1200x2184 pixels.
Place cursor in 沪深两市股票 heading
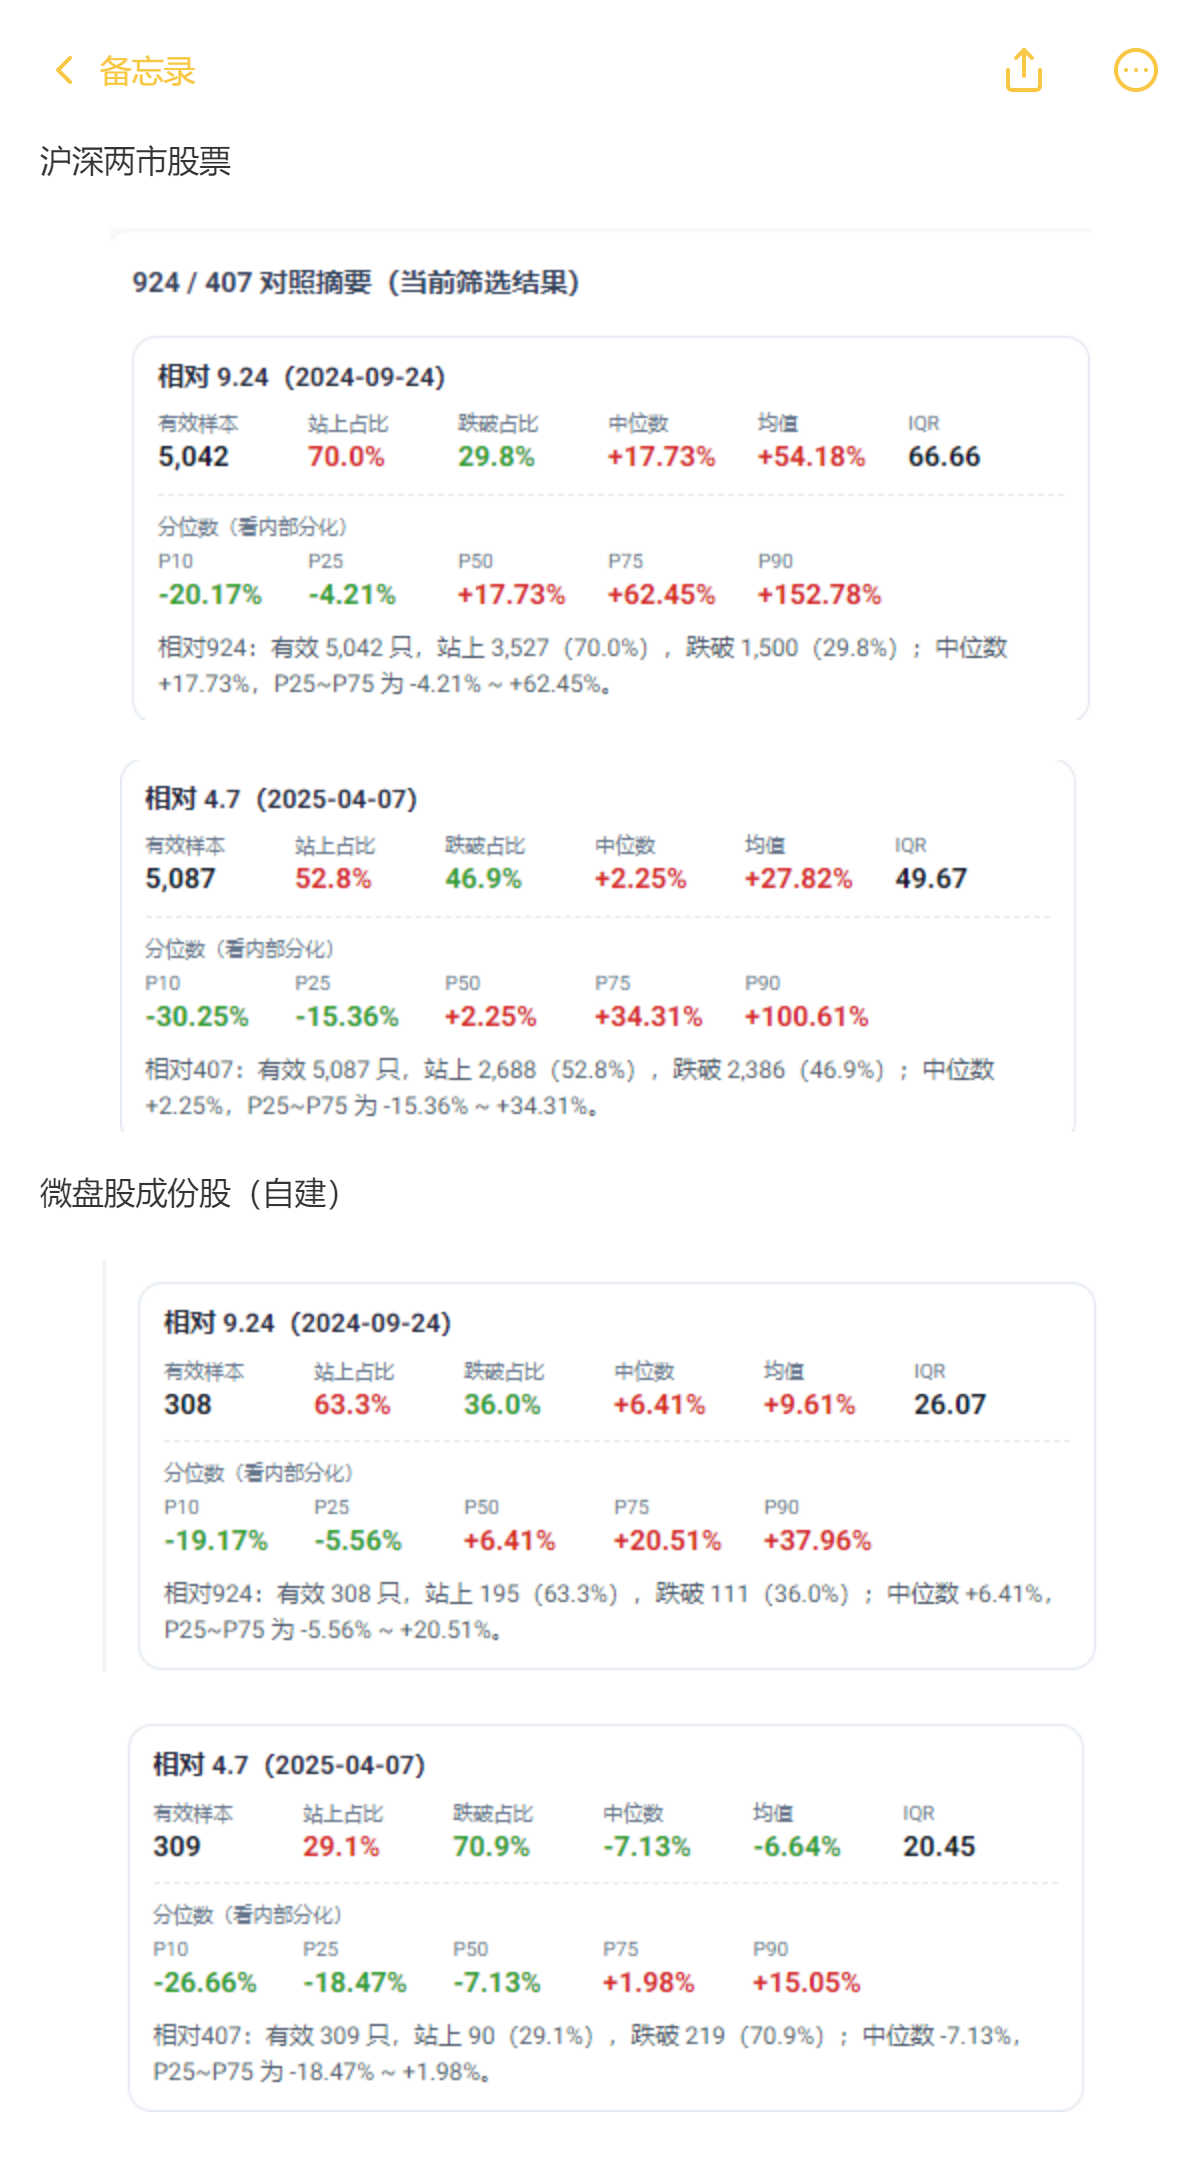135,161
